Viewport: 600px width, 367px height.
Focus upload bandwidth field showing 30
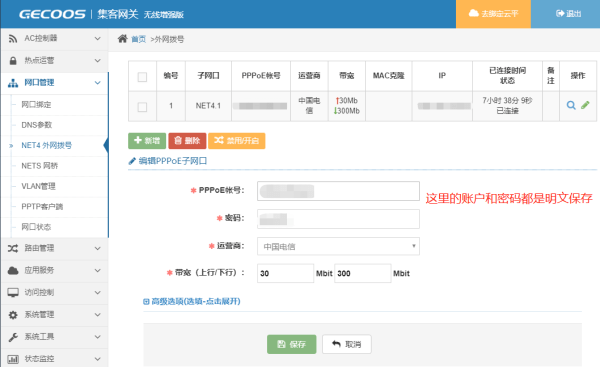285,273
